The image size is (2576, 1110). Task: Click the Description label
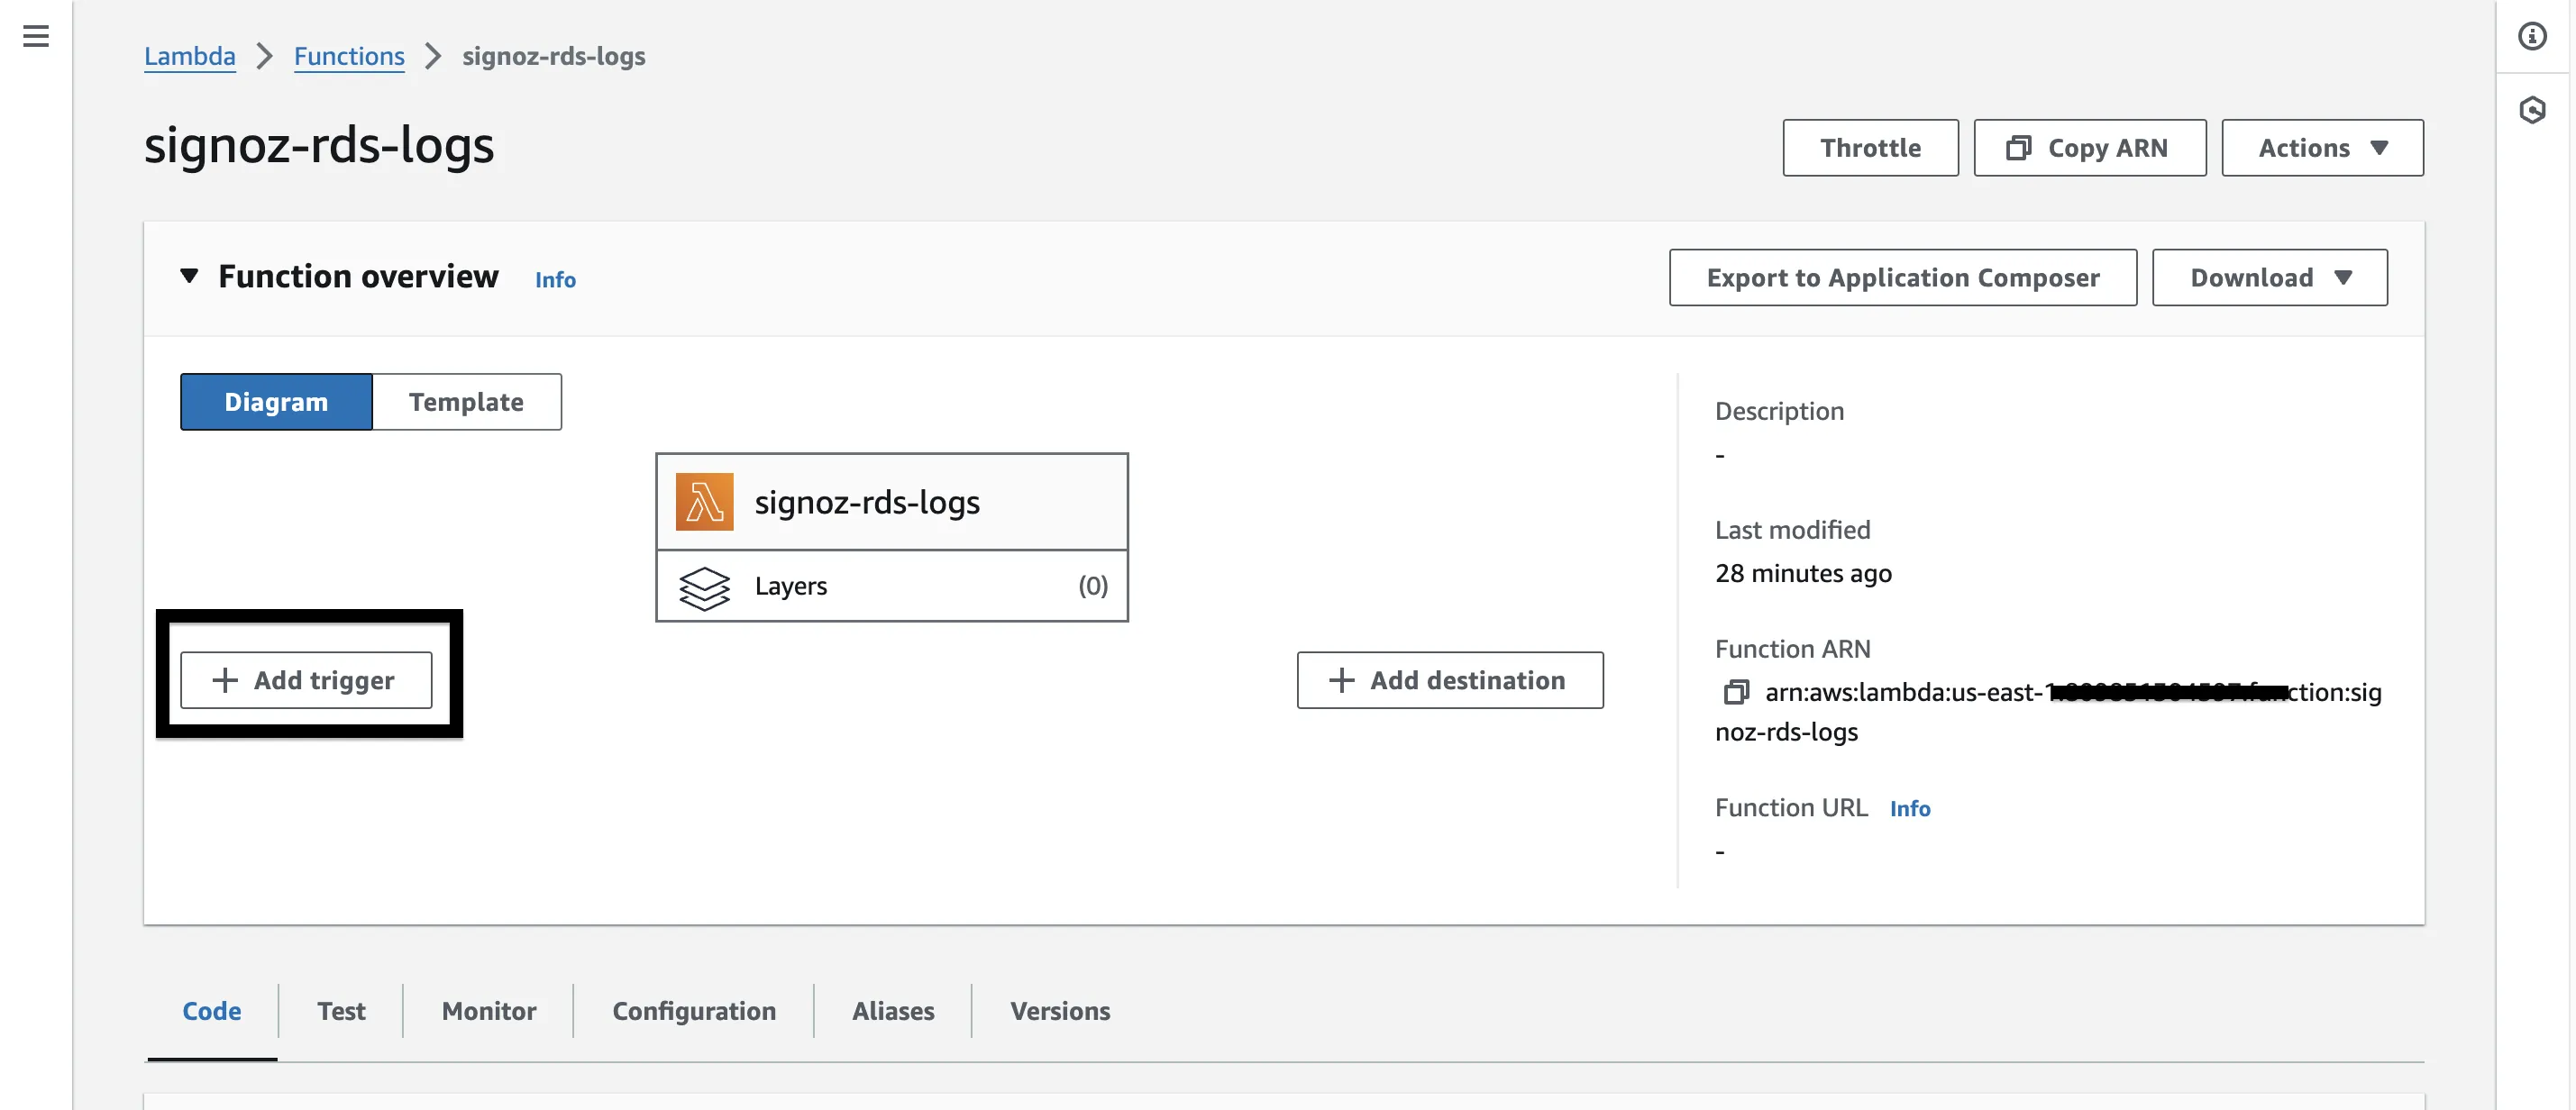[x=1779, y=411]
